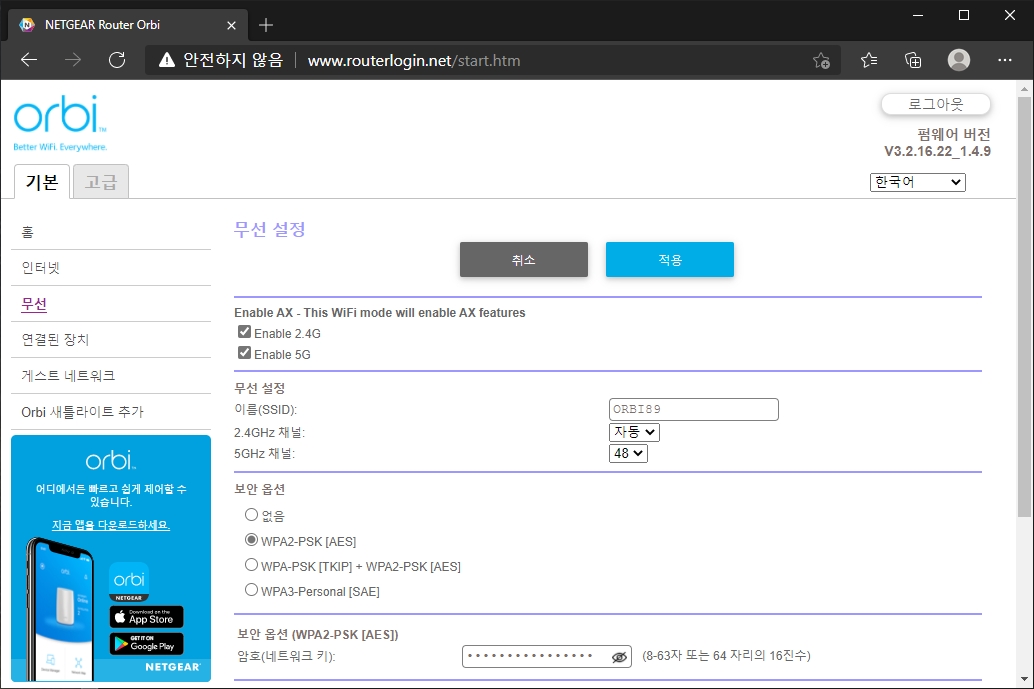
Task: Select WPA-PSK [TKIP] + WPA2-PSK [AES] option
Action: tap(251, 564)
